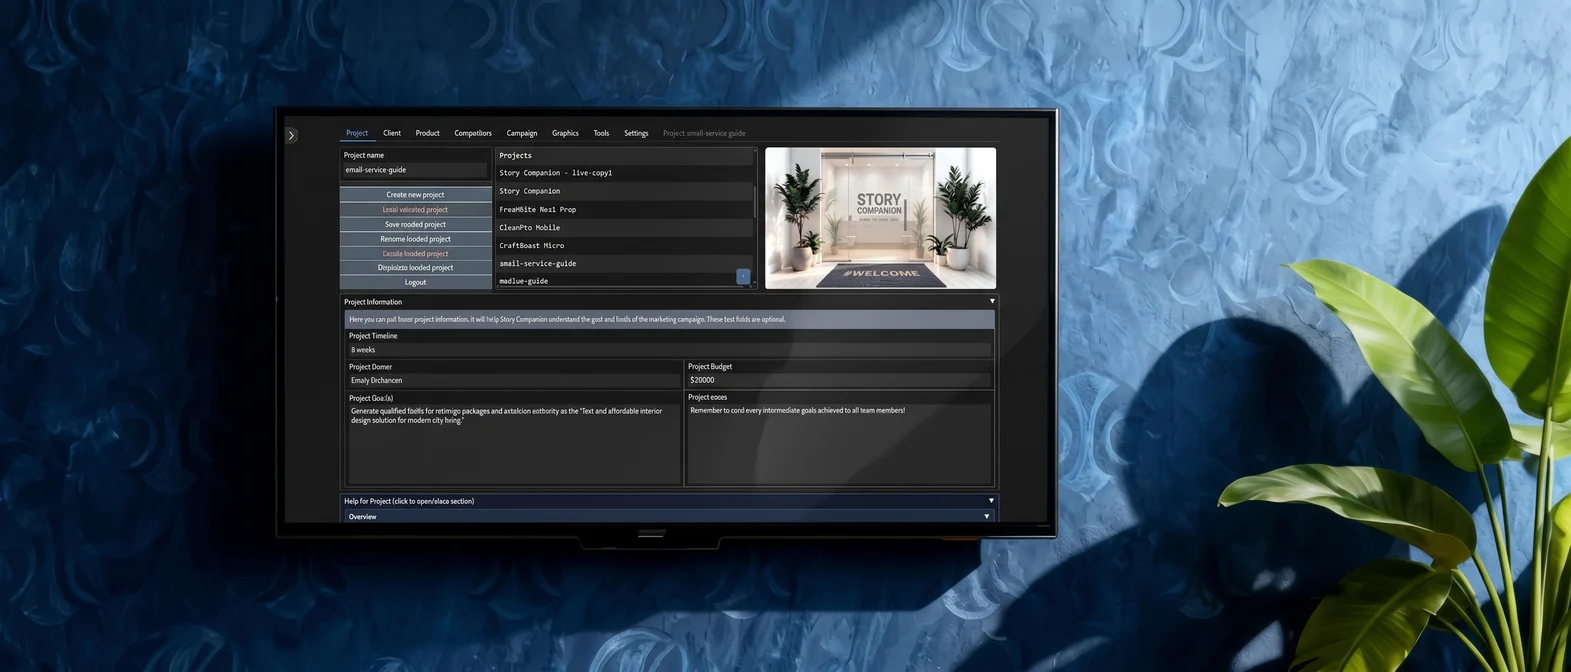Image resolution: width=1571 pixels, height=672 pixels.
Task: Click Save rooded project button
Action: tap(415, 224)
